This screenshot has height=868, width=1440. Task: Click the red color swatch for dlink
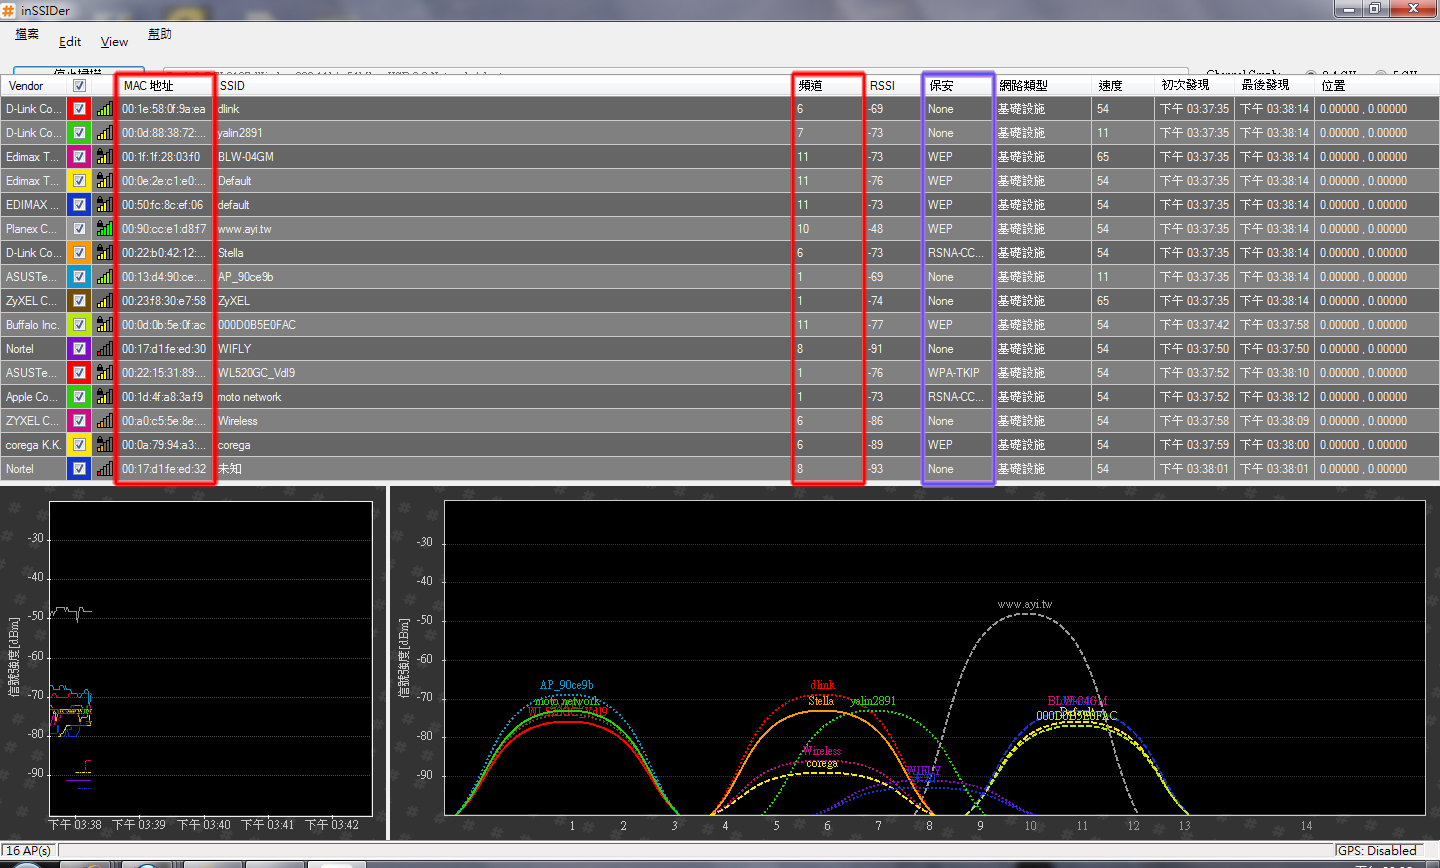click(x=79, y=109)
